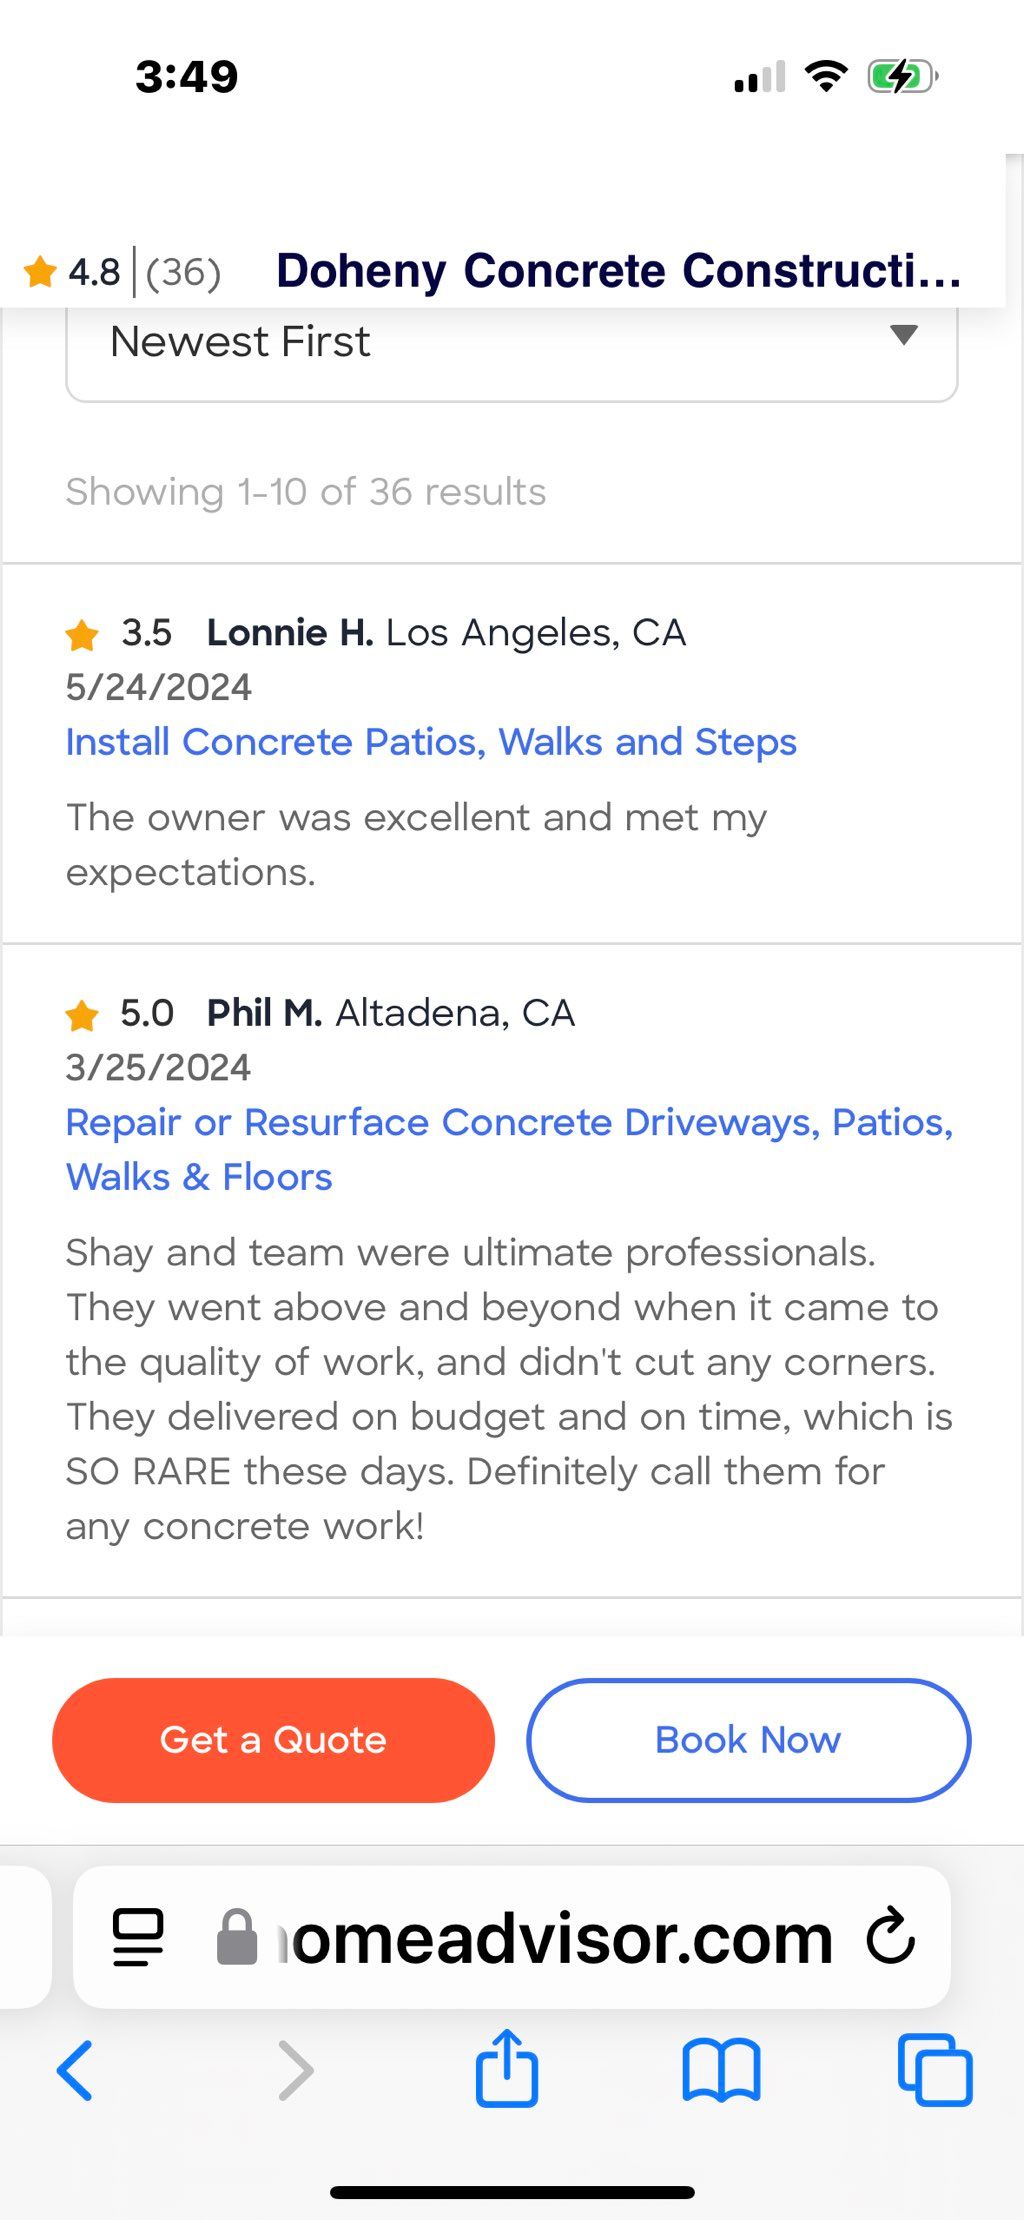Tap the 4.8 rating star in the header

pyautogui.click(x=40, y=271)
